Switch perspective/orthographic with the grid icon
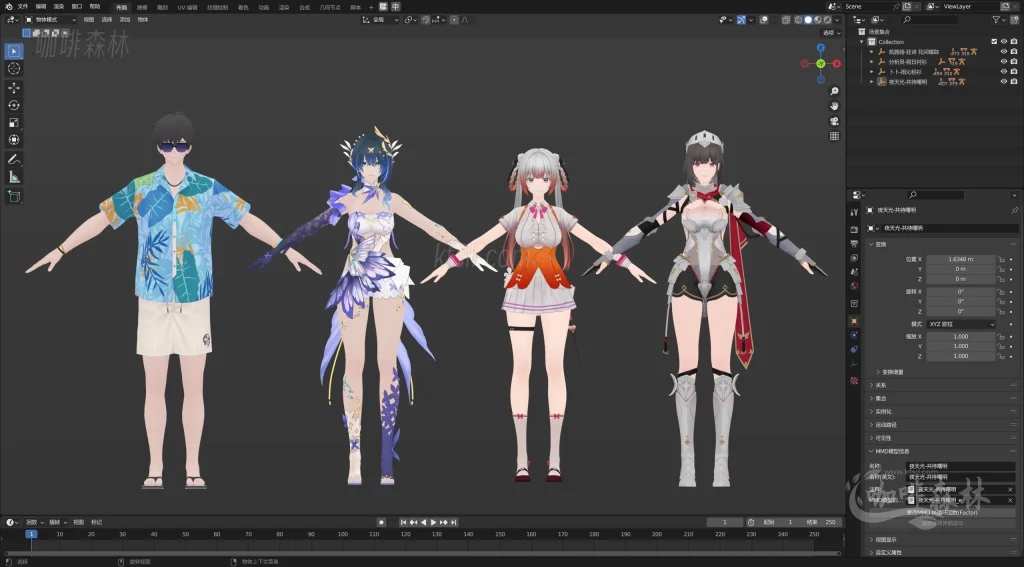 click(834, 136)
